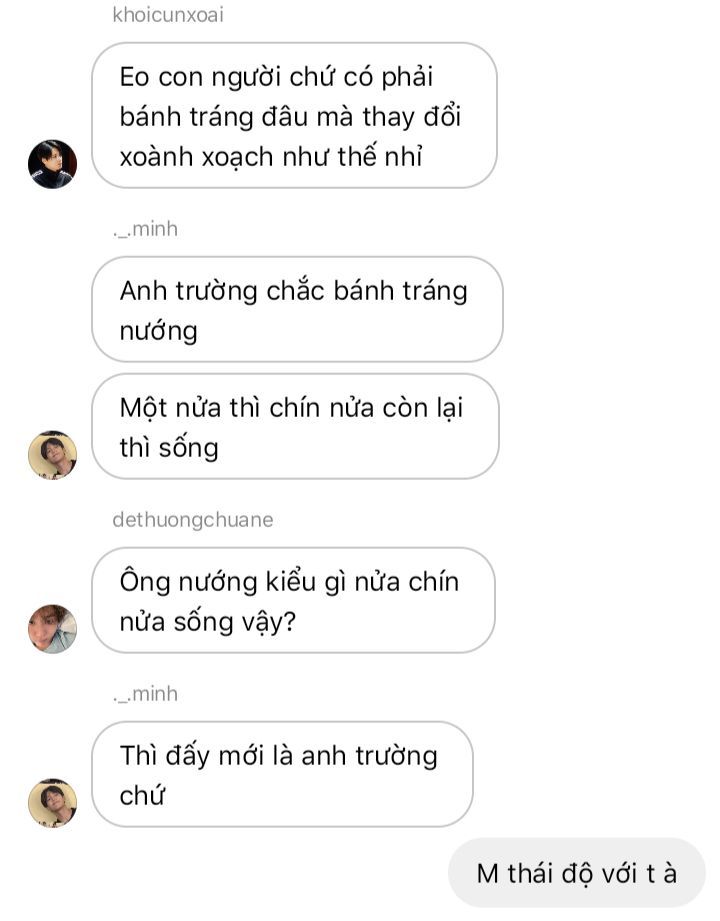Select message 'Eo con người chứ có phải'
Screen dimensions: 720x921
point(294,116)
